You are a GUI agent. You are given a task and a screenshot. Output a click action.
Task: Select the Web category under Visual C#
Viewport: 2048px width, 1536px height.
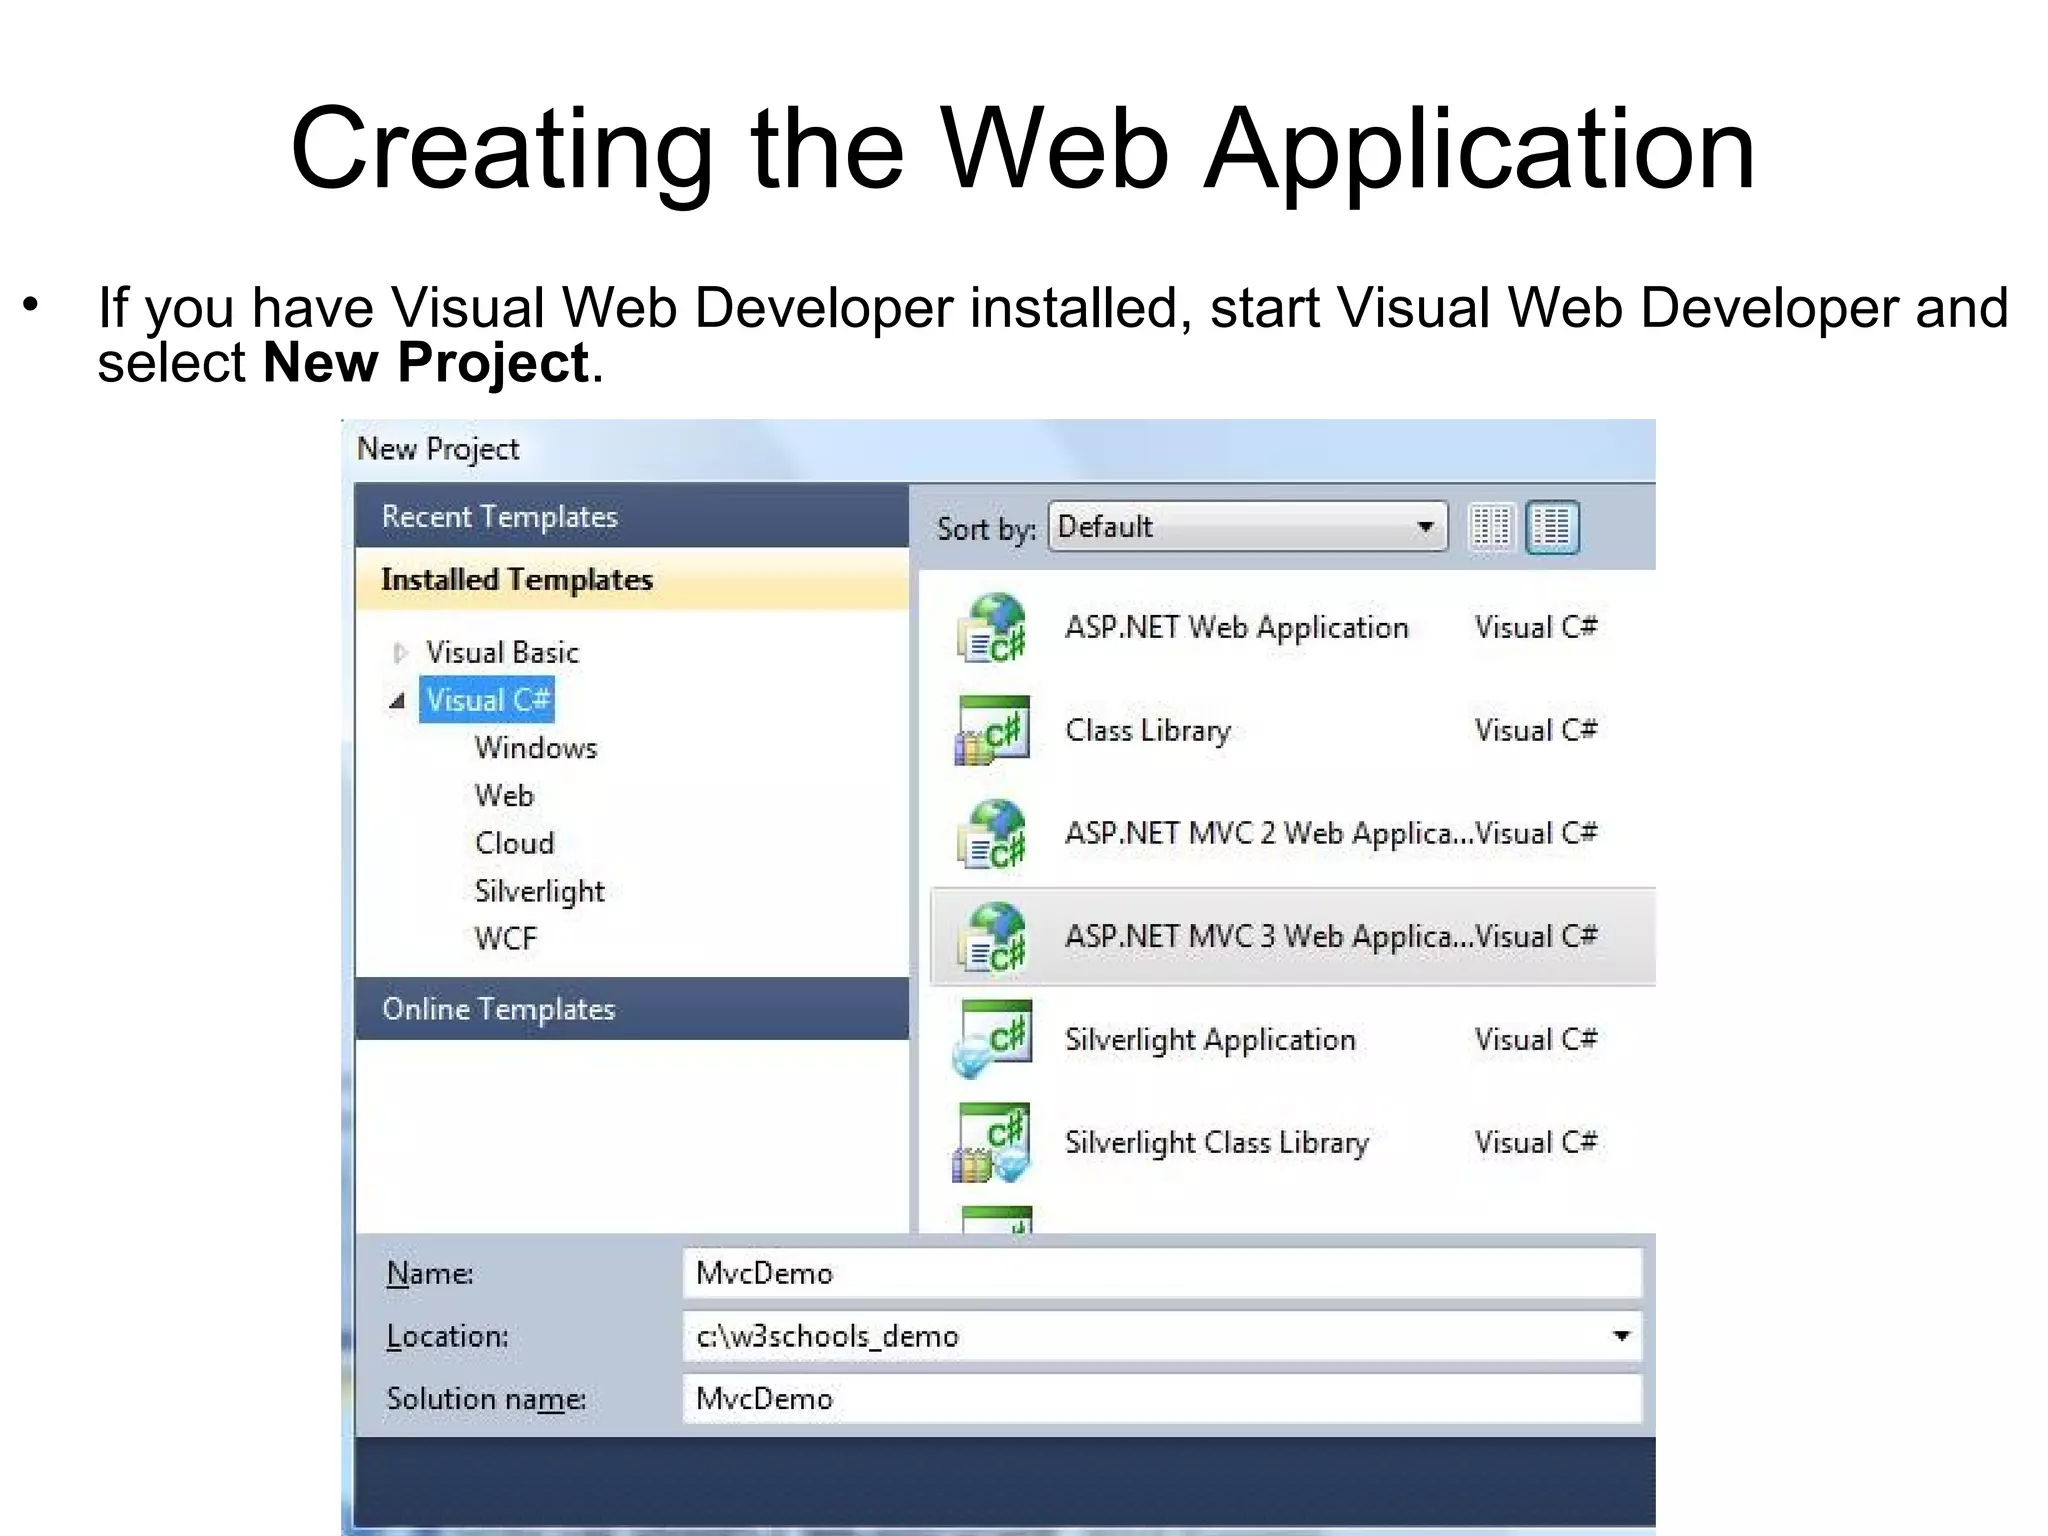tap(504, 796)
